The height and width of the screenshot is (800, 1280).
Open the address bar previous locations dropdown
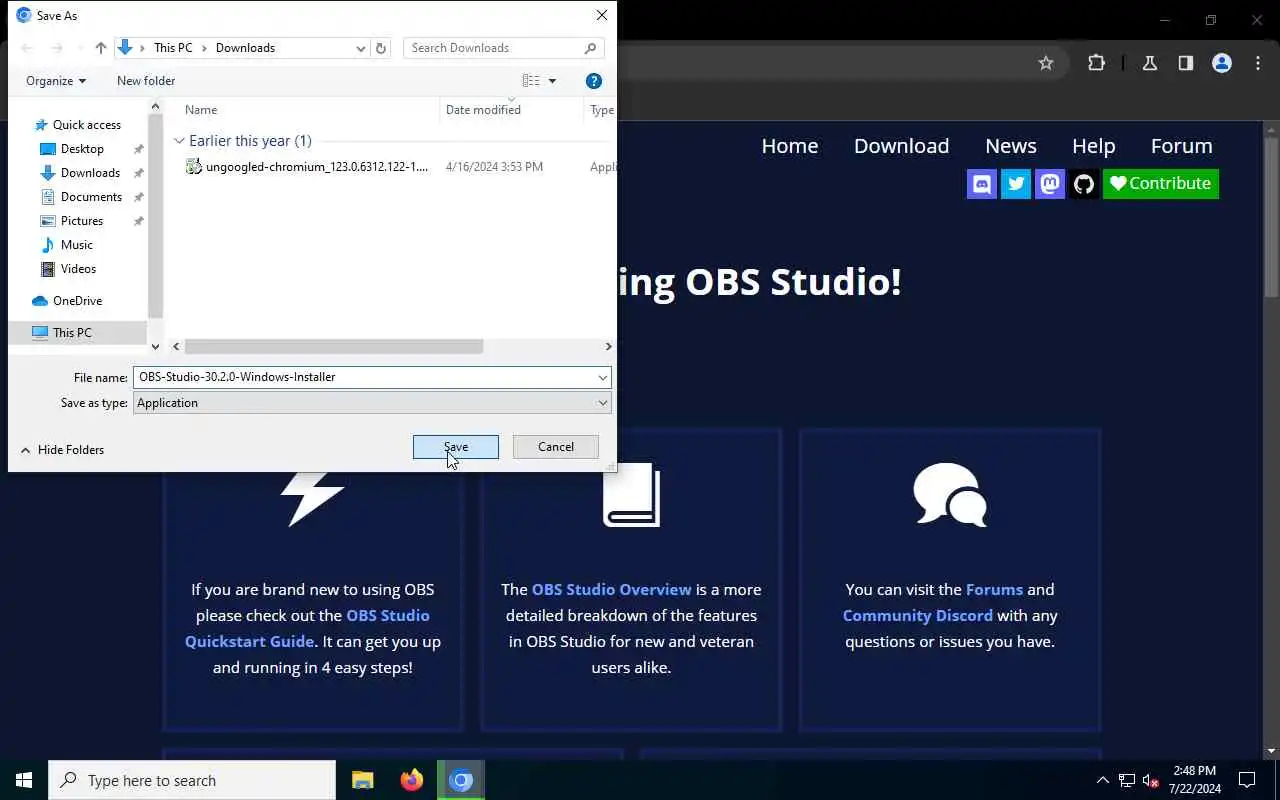click(x=360, y=48)
